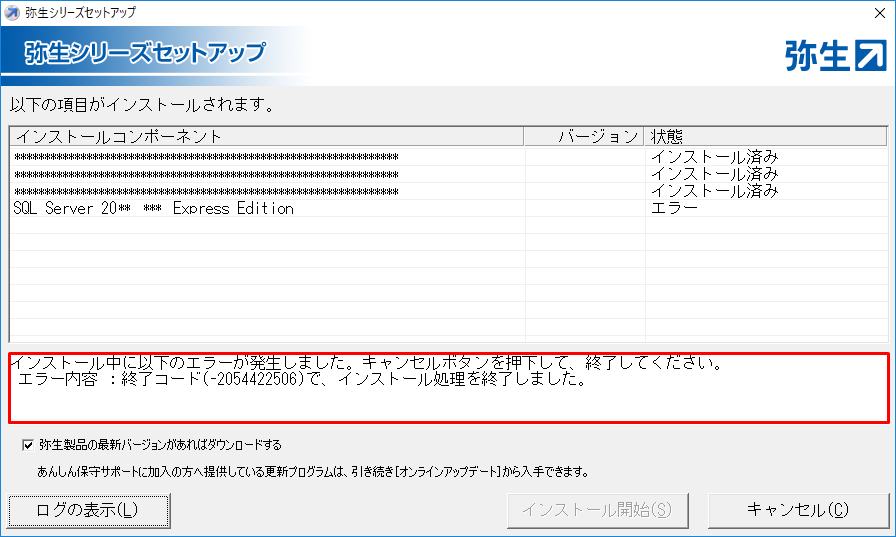Click the インストールコンポーネント column header
The width and height of the screenshot is (896, 537).
(x=267, y=137)
